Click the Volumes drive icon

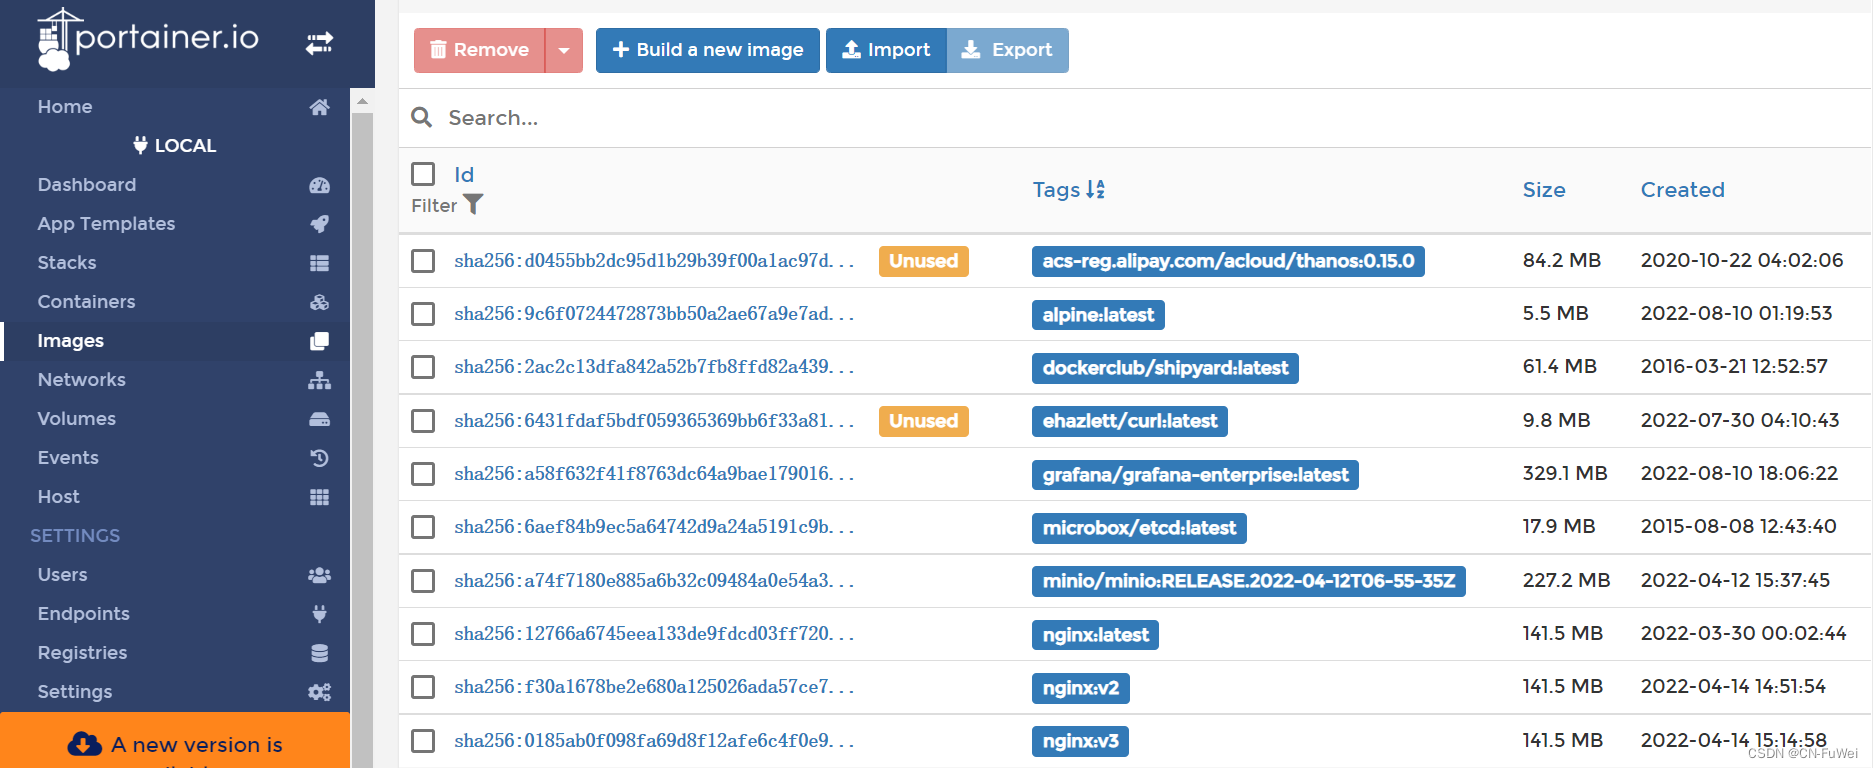tap(319, 419)
